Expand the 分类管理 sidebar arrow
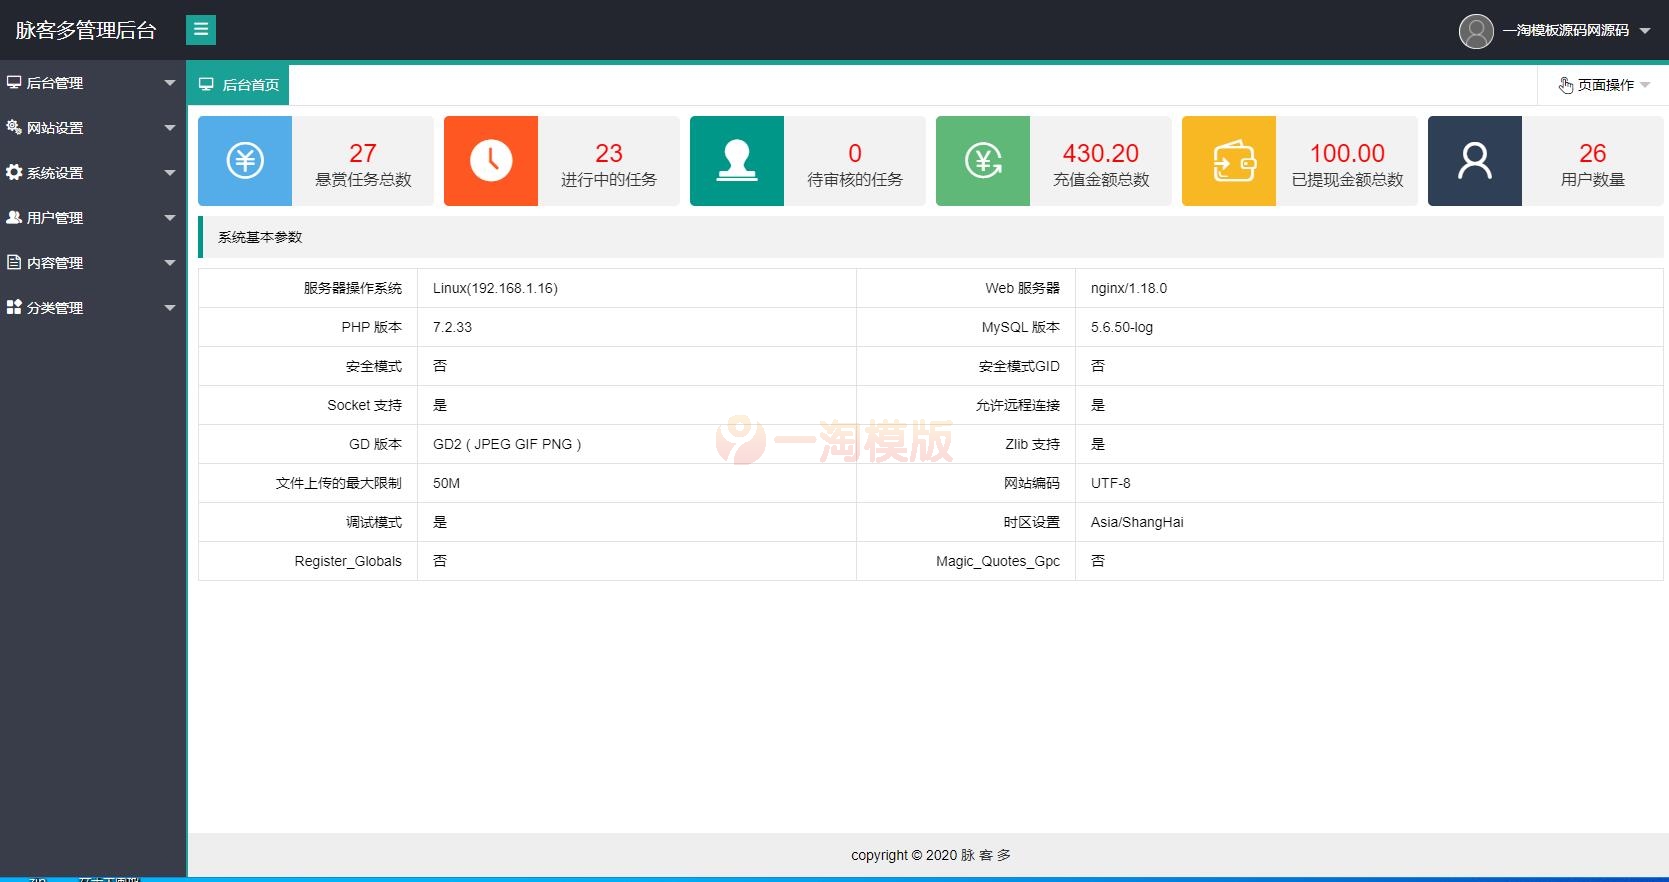Viewport: 1669px width, 882px height. 170,308
